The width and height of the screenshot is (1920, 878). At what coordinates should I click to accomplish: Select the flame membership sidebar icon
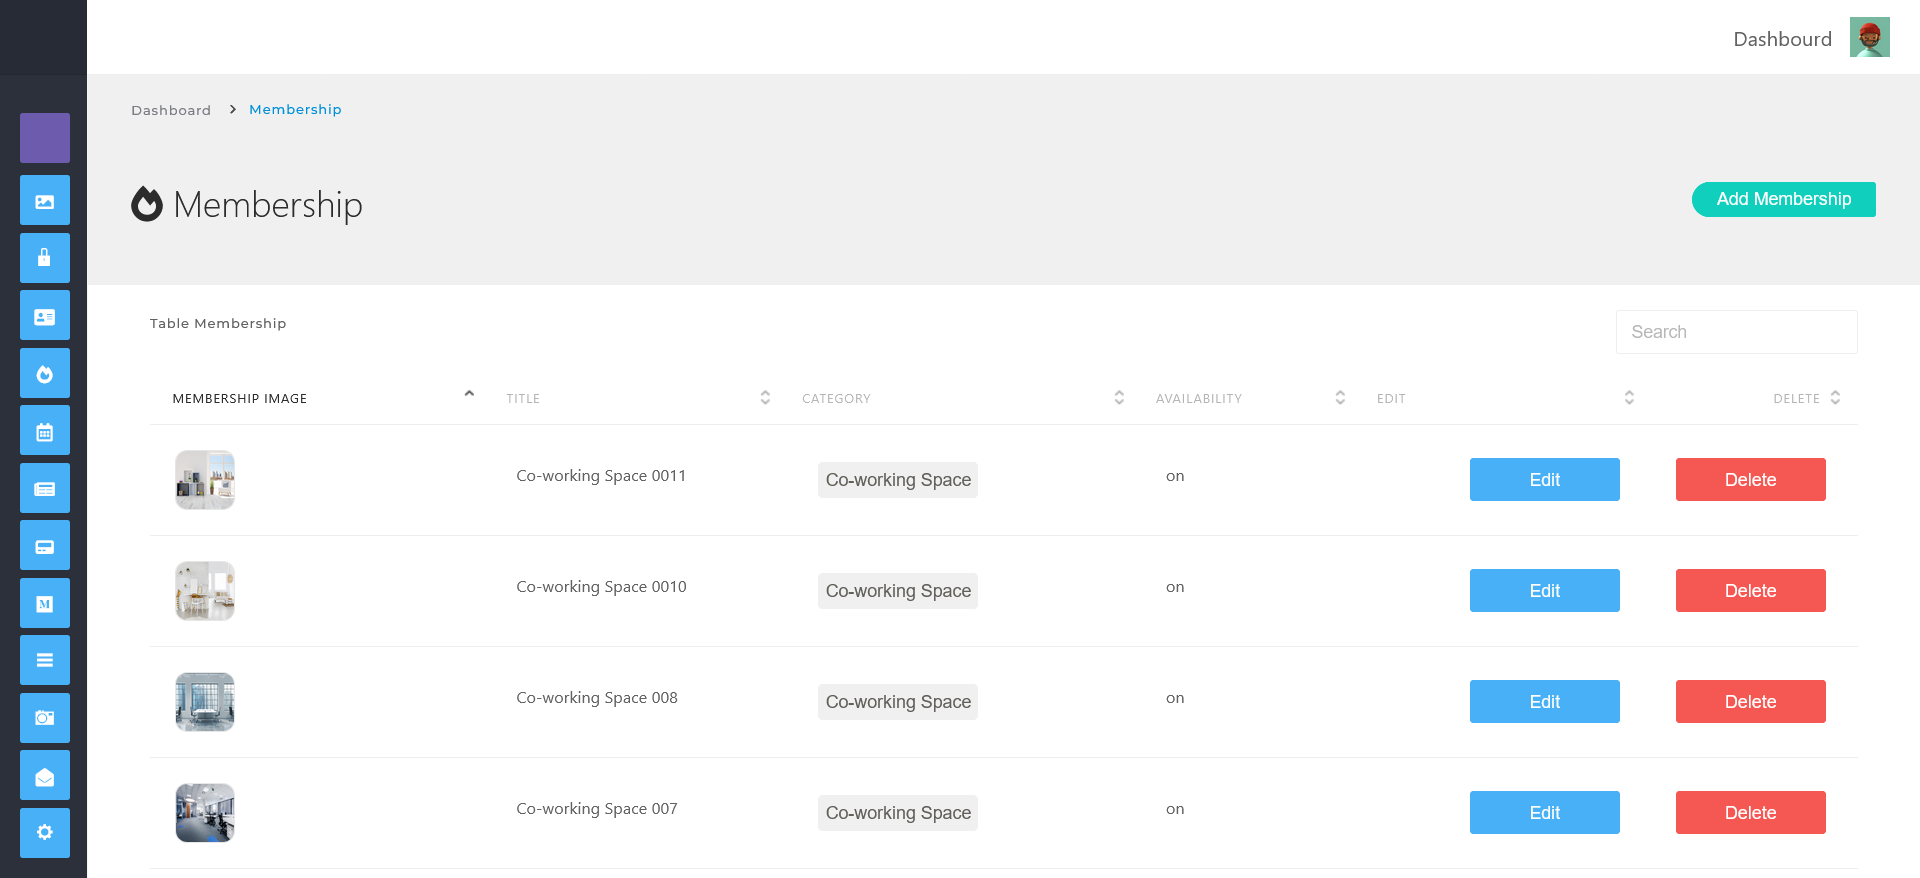tap(45, 374)
